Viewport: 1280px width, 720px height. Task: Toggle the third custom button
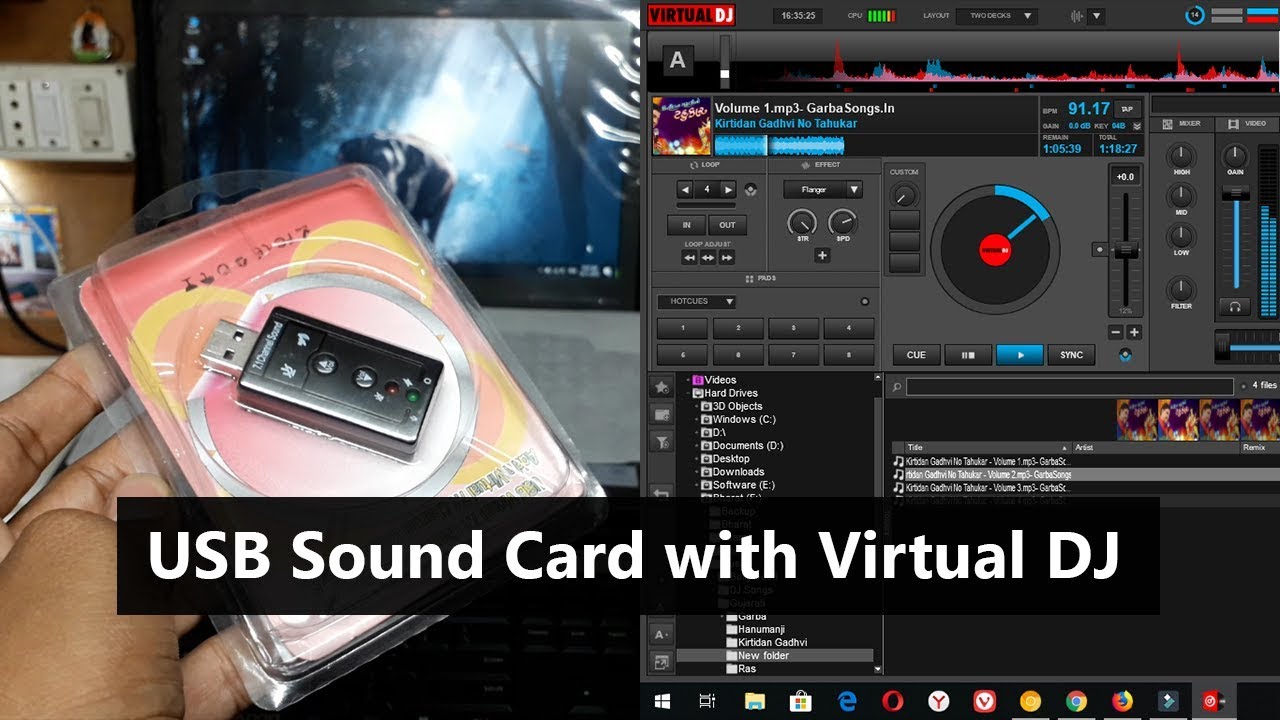click(904, 263)
